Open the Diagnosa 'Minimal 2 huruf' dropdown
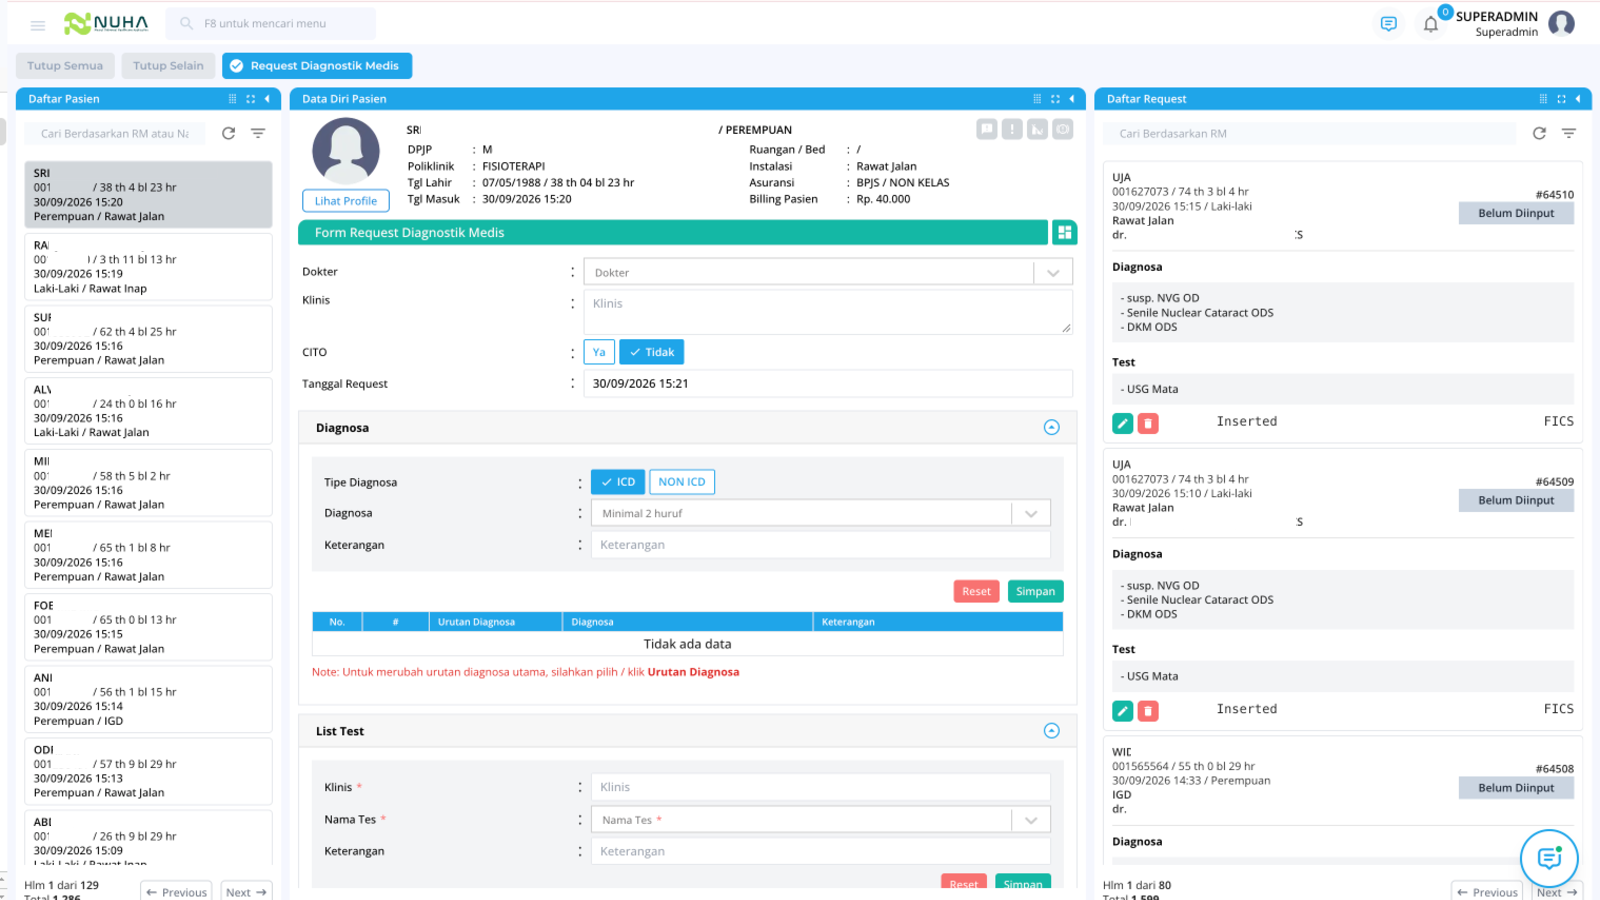Screen dimensions: 1600x900 [x=821, y=513]
